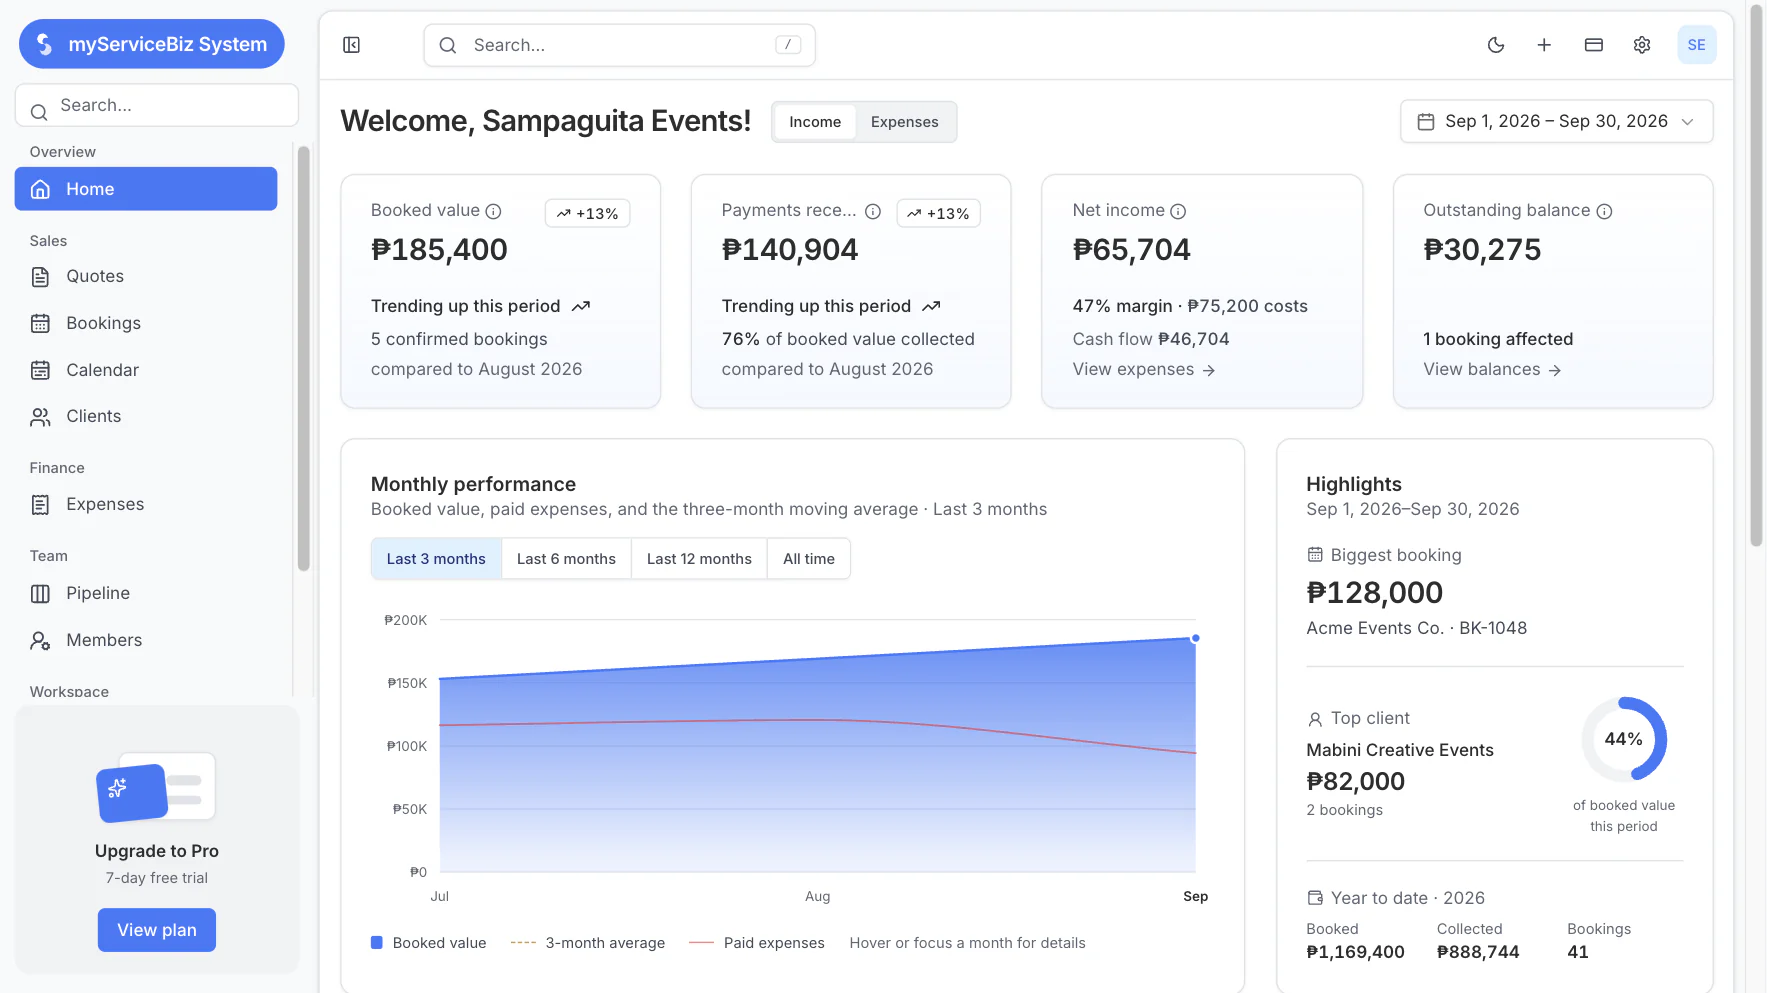1767x993 pixels.
Task: Switch to the Expenses toggle
Action: pyautogui.click(x=905, y=122)
